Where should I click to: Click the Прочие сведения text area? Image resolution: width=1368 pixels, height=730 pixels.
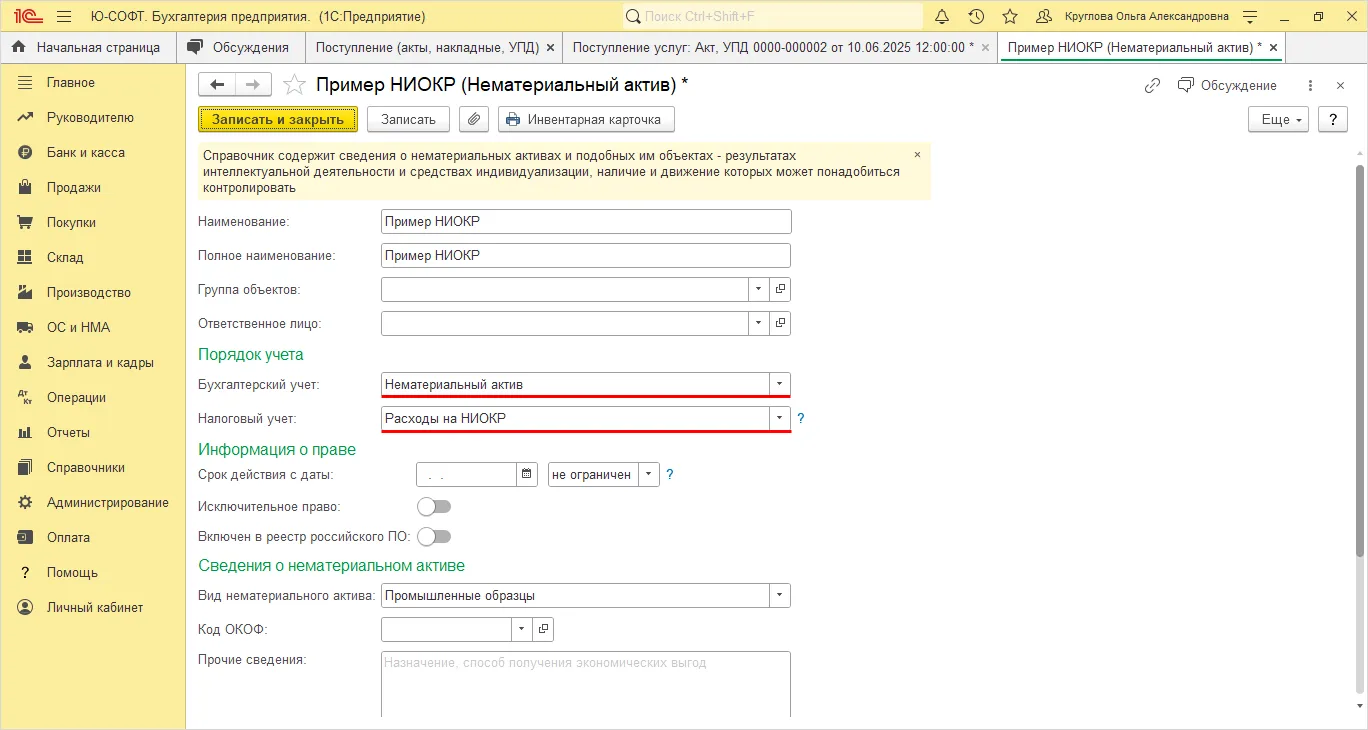click(586, 684)
